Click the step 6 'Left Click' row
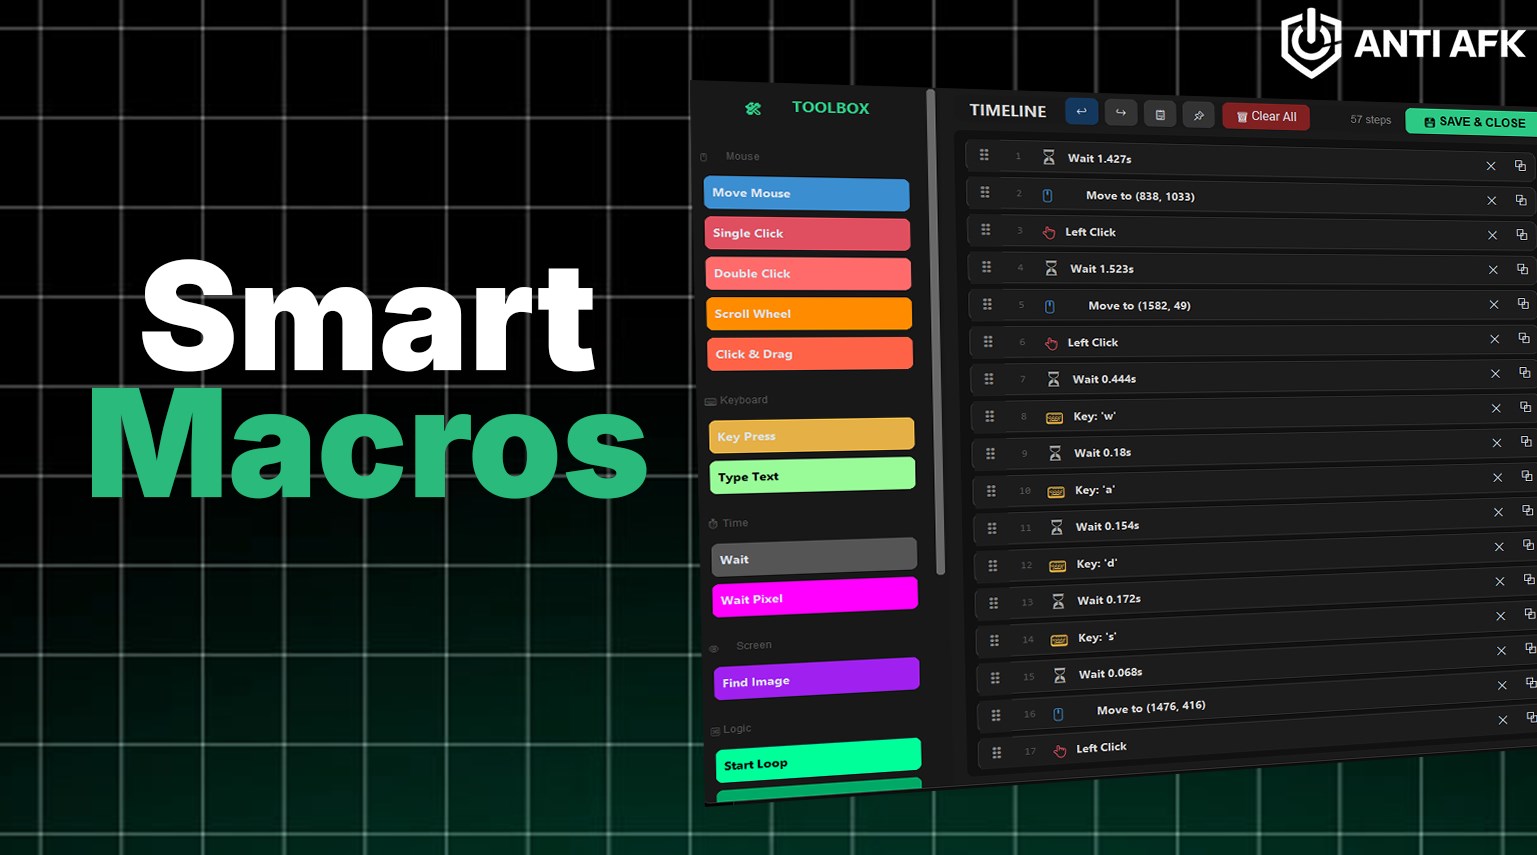 (x=1254, y=342)
